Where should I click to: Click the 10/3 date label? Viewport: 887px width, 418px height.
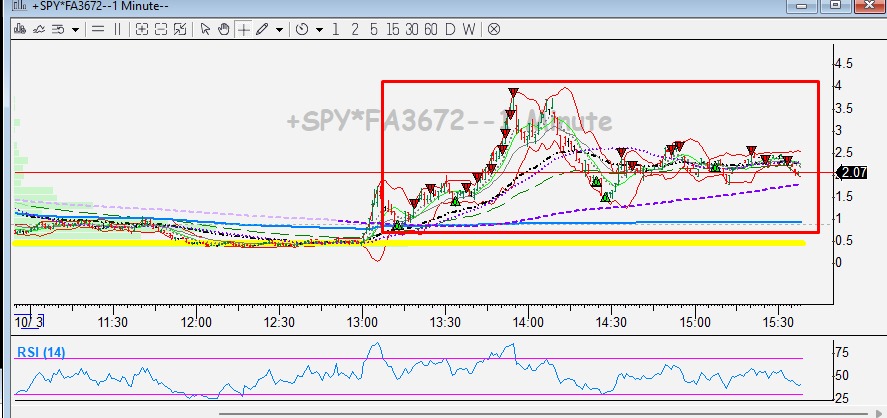point(29,322)
